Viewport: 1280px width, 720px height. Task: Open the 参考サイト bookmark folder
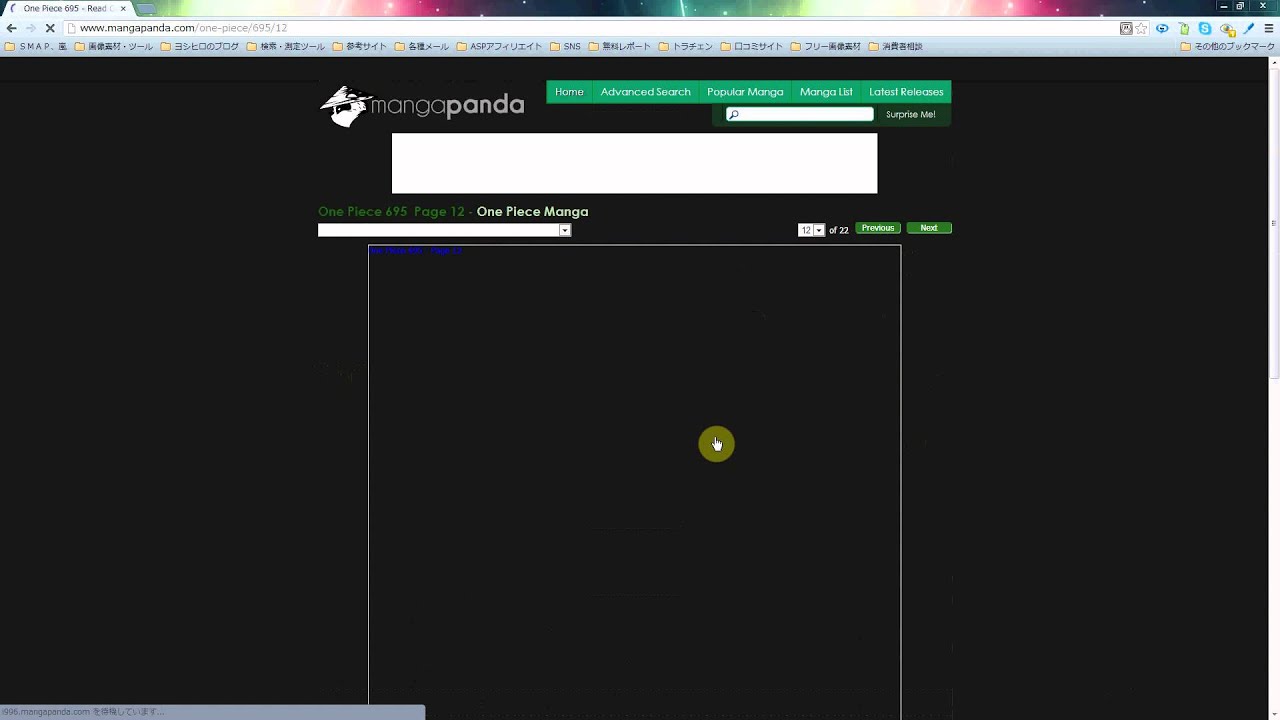[x=360, y=46]
